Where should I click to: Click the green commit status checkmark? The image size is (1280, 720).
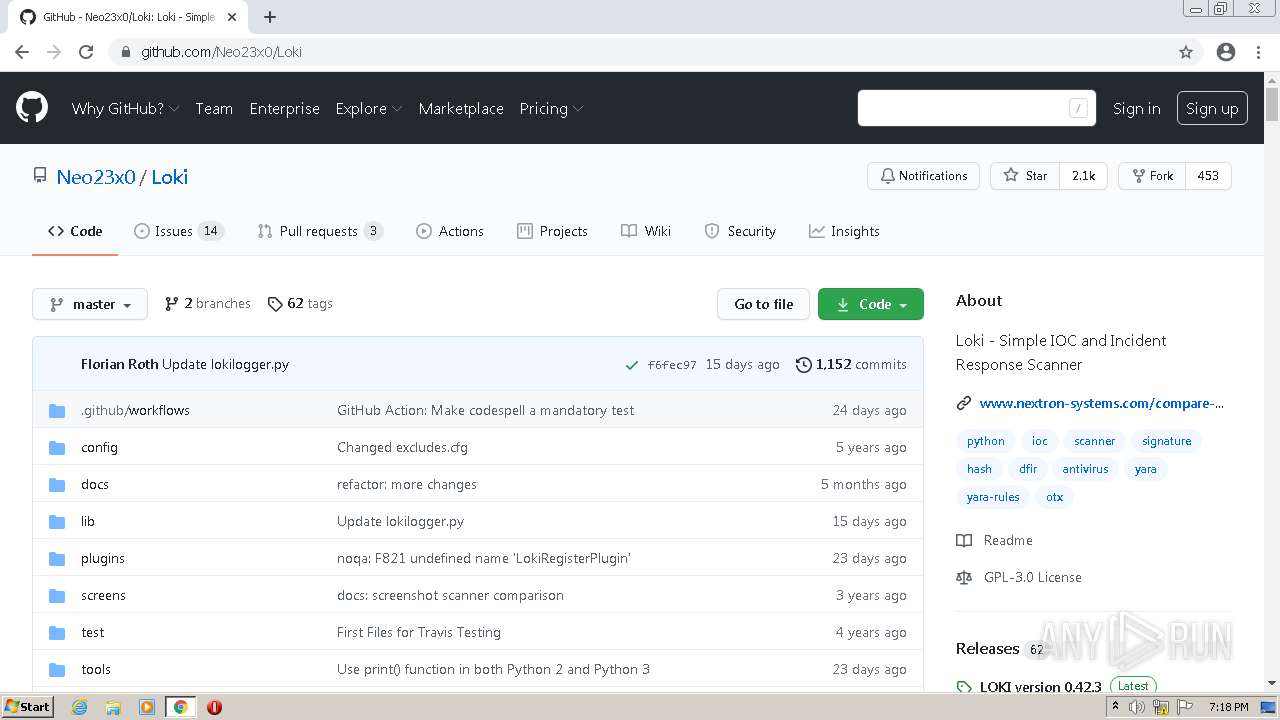[x=631, y=365]
